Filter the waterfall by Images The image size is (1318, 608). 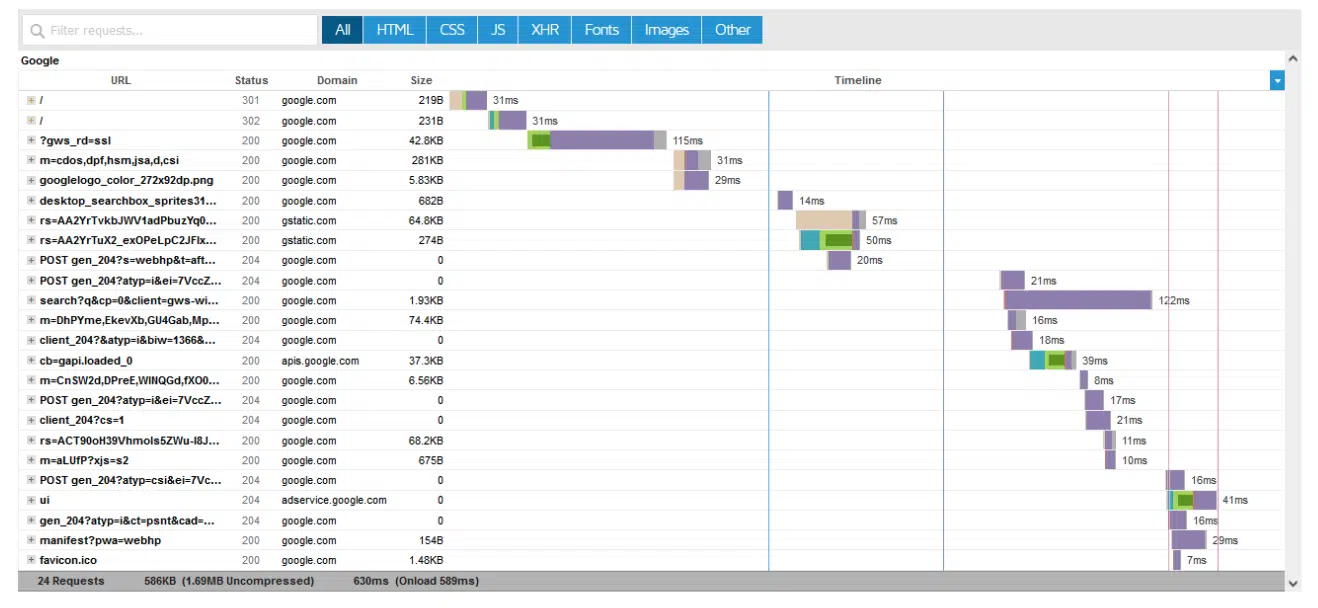tap(667, 30)
